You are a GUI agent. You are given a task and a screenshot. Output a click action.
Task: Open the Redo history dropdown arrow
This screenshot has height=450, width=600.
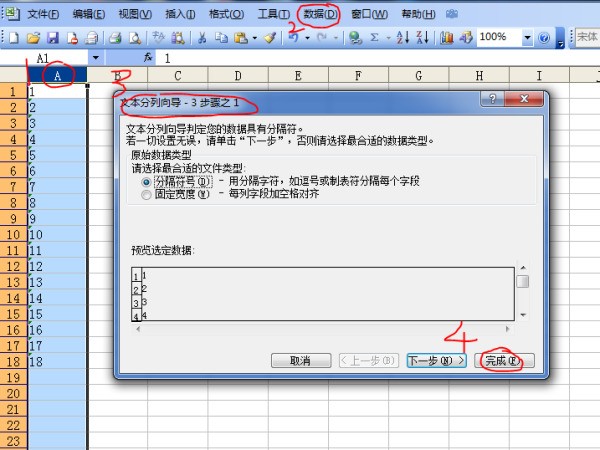(x=336, y=38)
